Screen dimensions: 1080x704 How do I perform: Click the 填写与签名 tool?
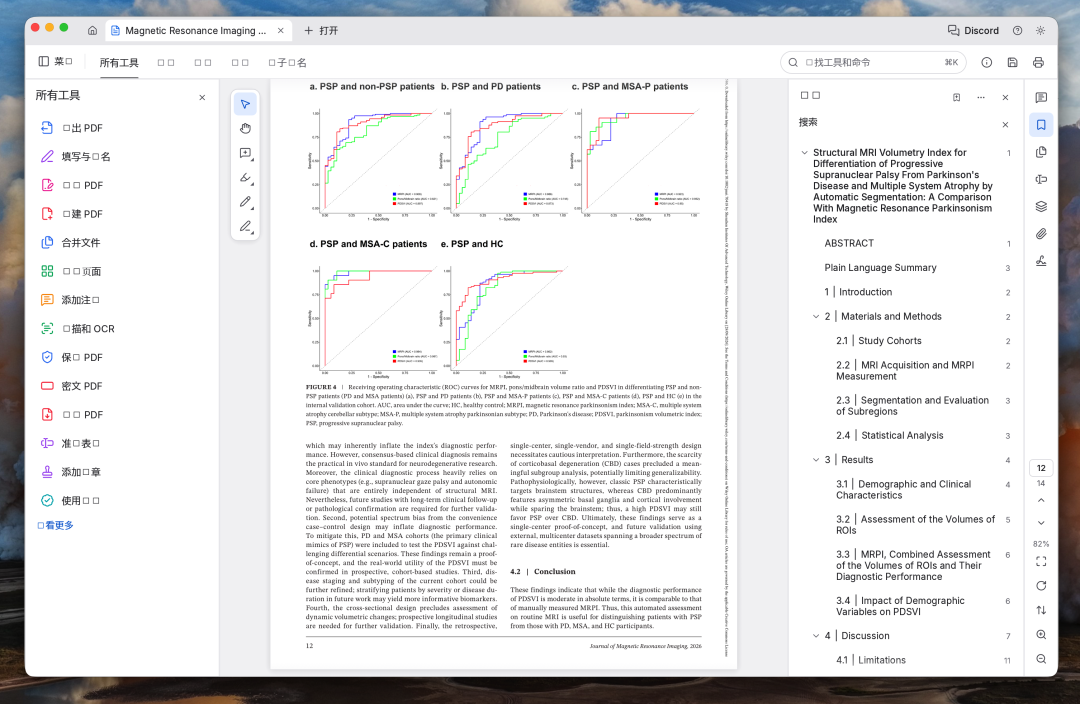pos(85,156)
